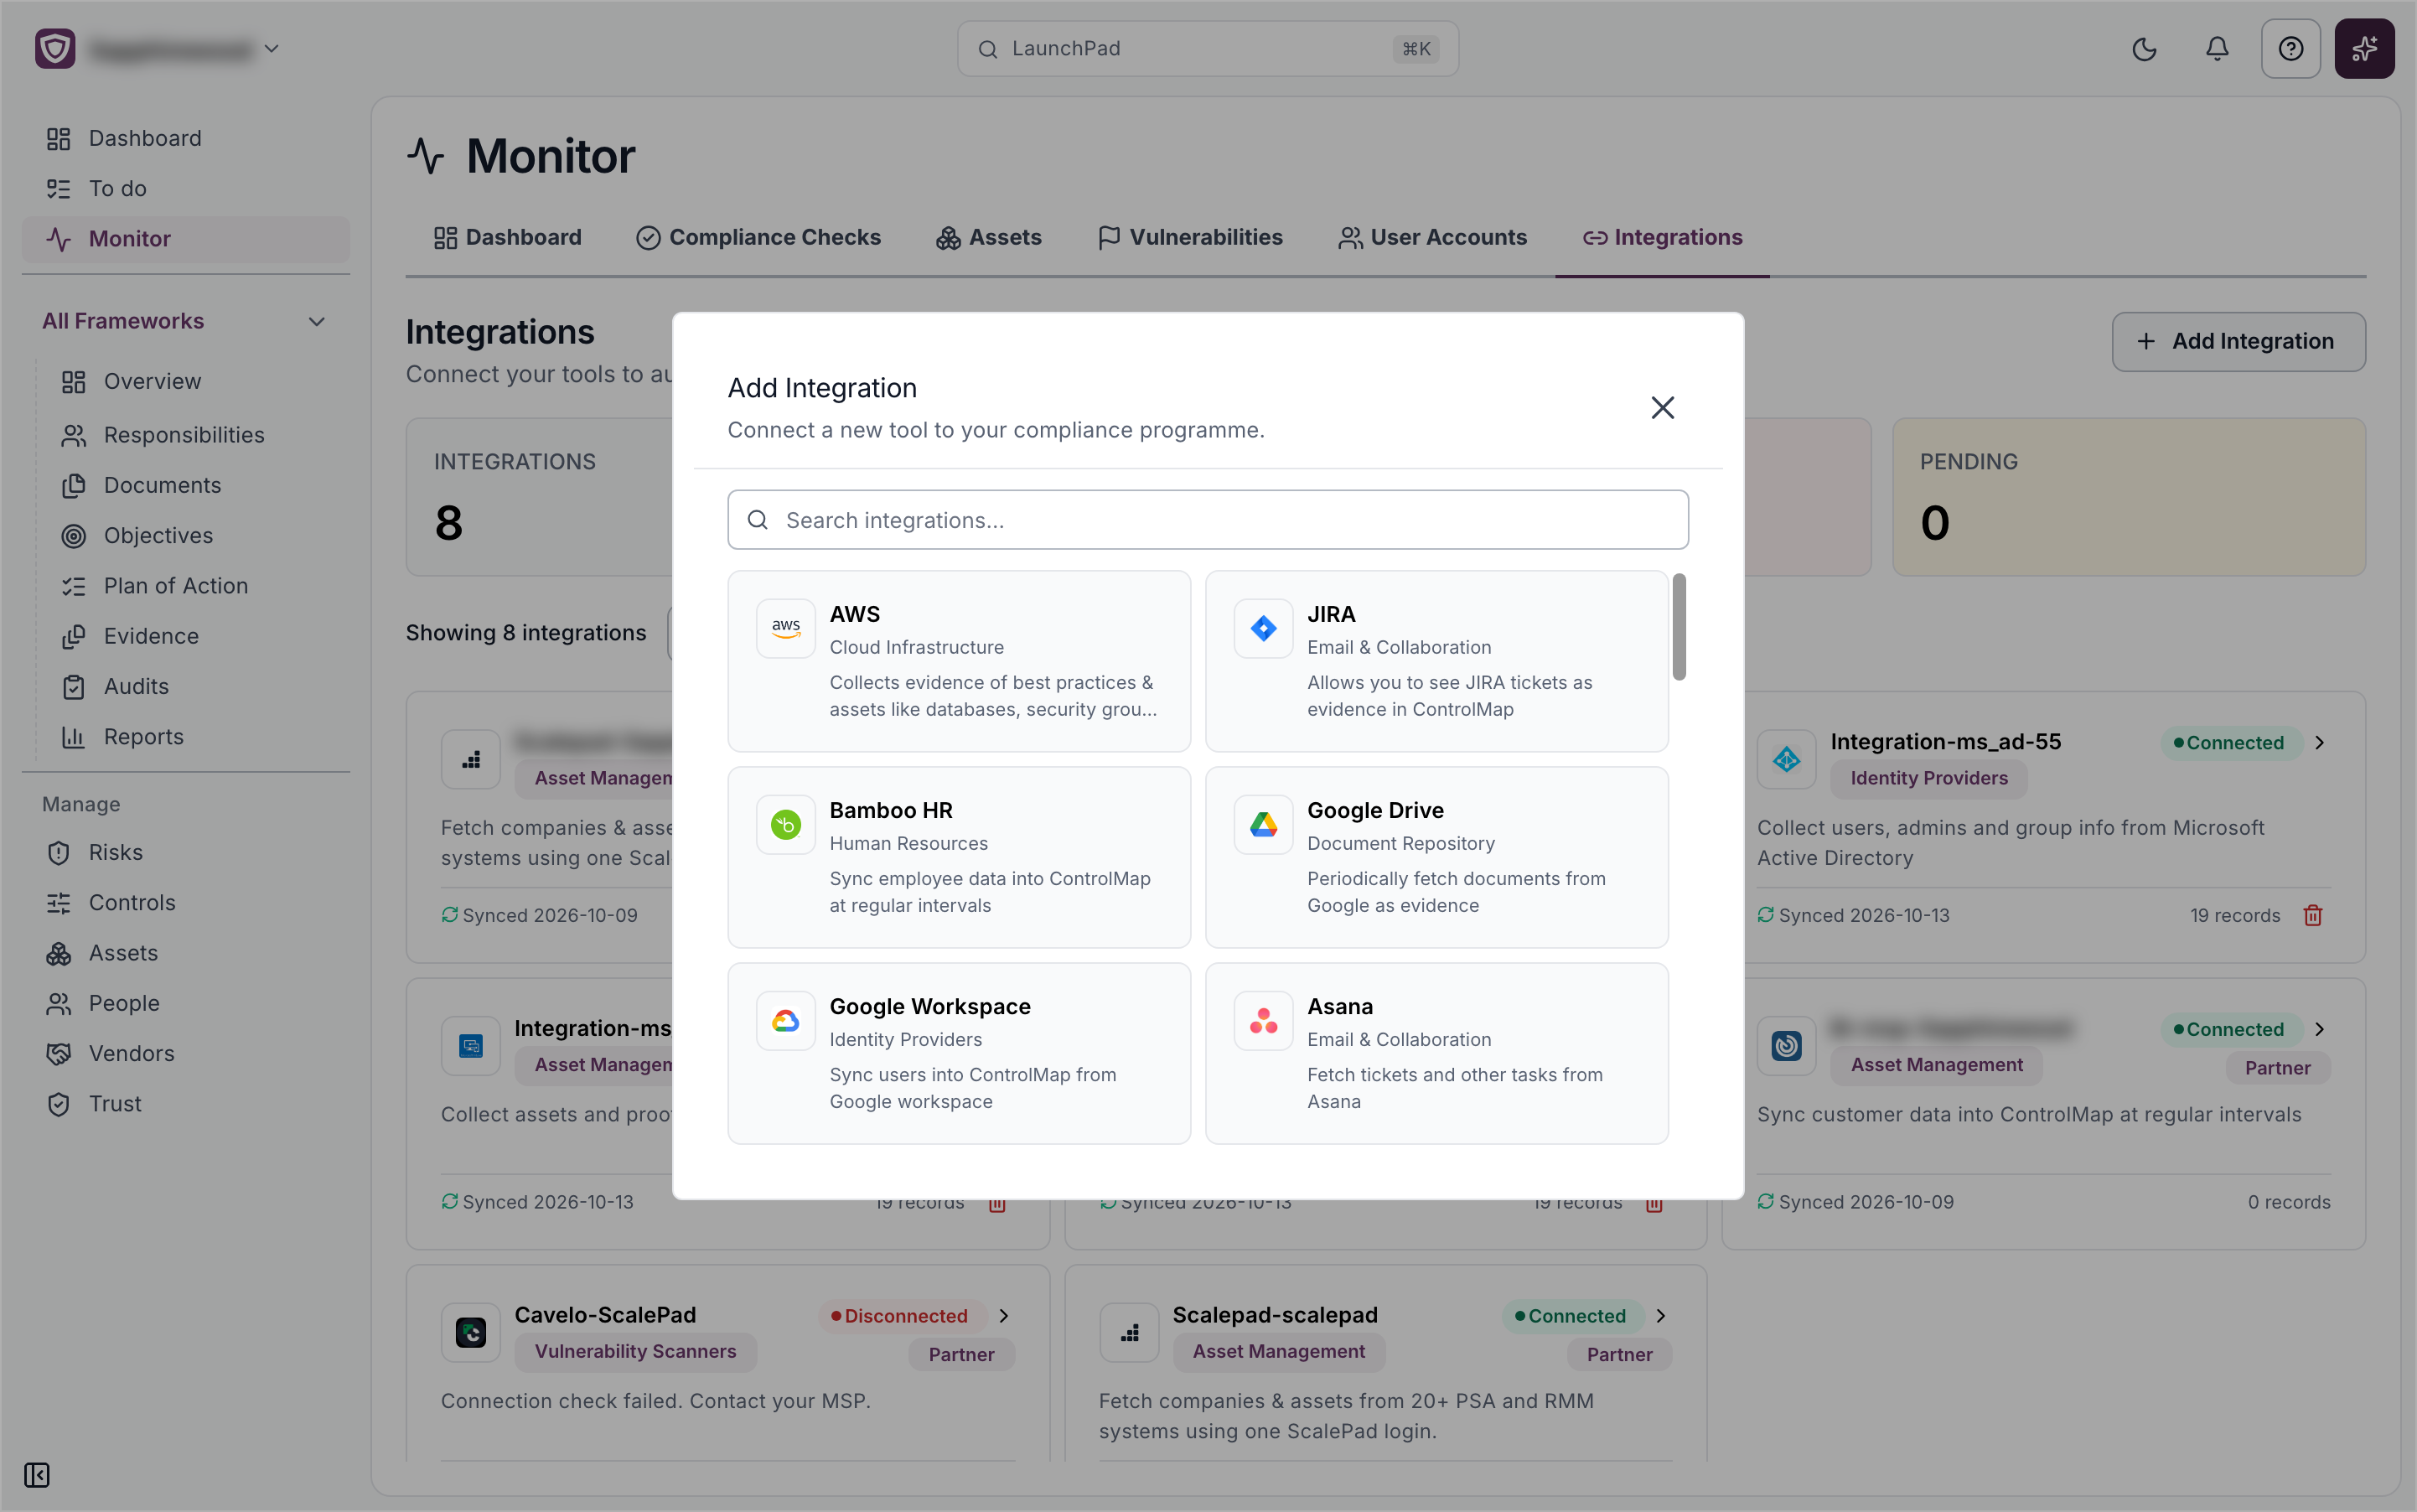
Task: Collapse the sidebar using the bottom-left panel icon
Action: click(37, 1475)
